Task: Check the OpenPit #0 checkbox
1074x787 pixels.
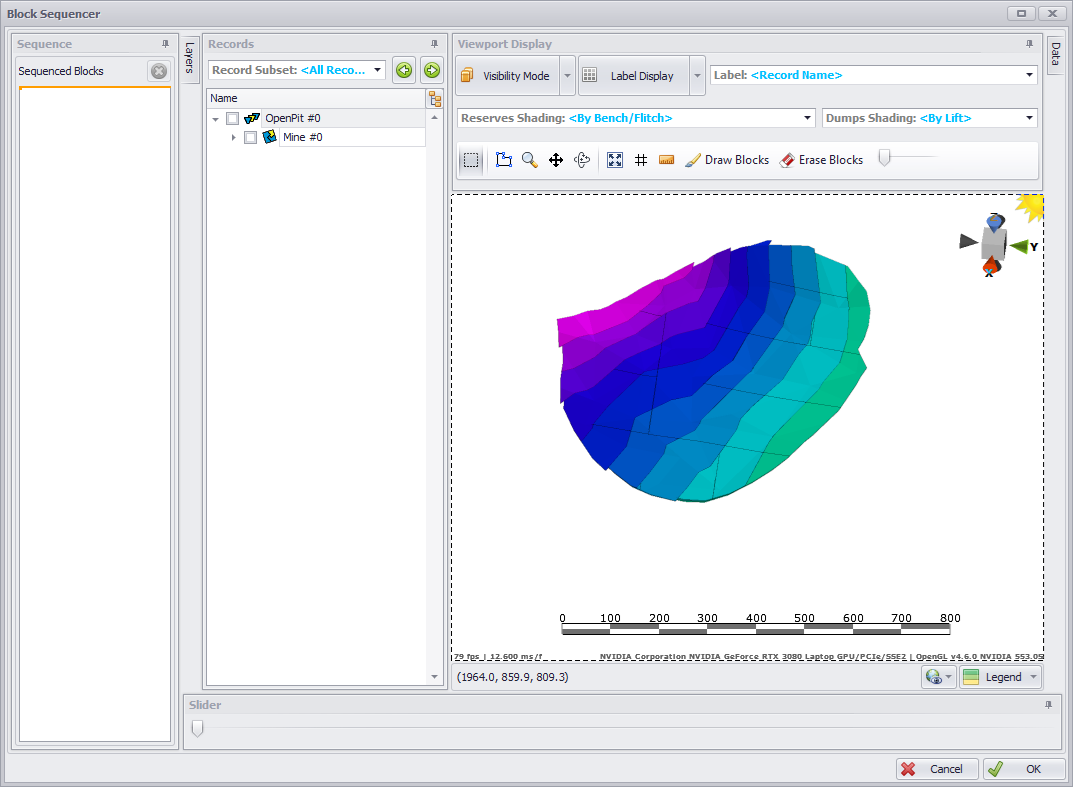Action: (x=233, y=119)
